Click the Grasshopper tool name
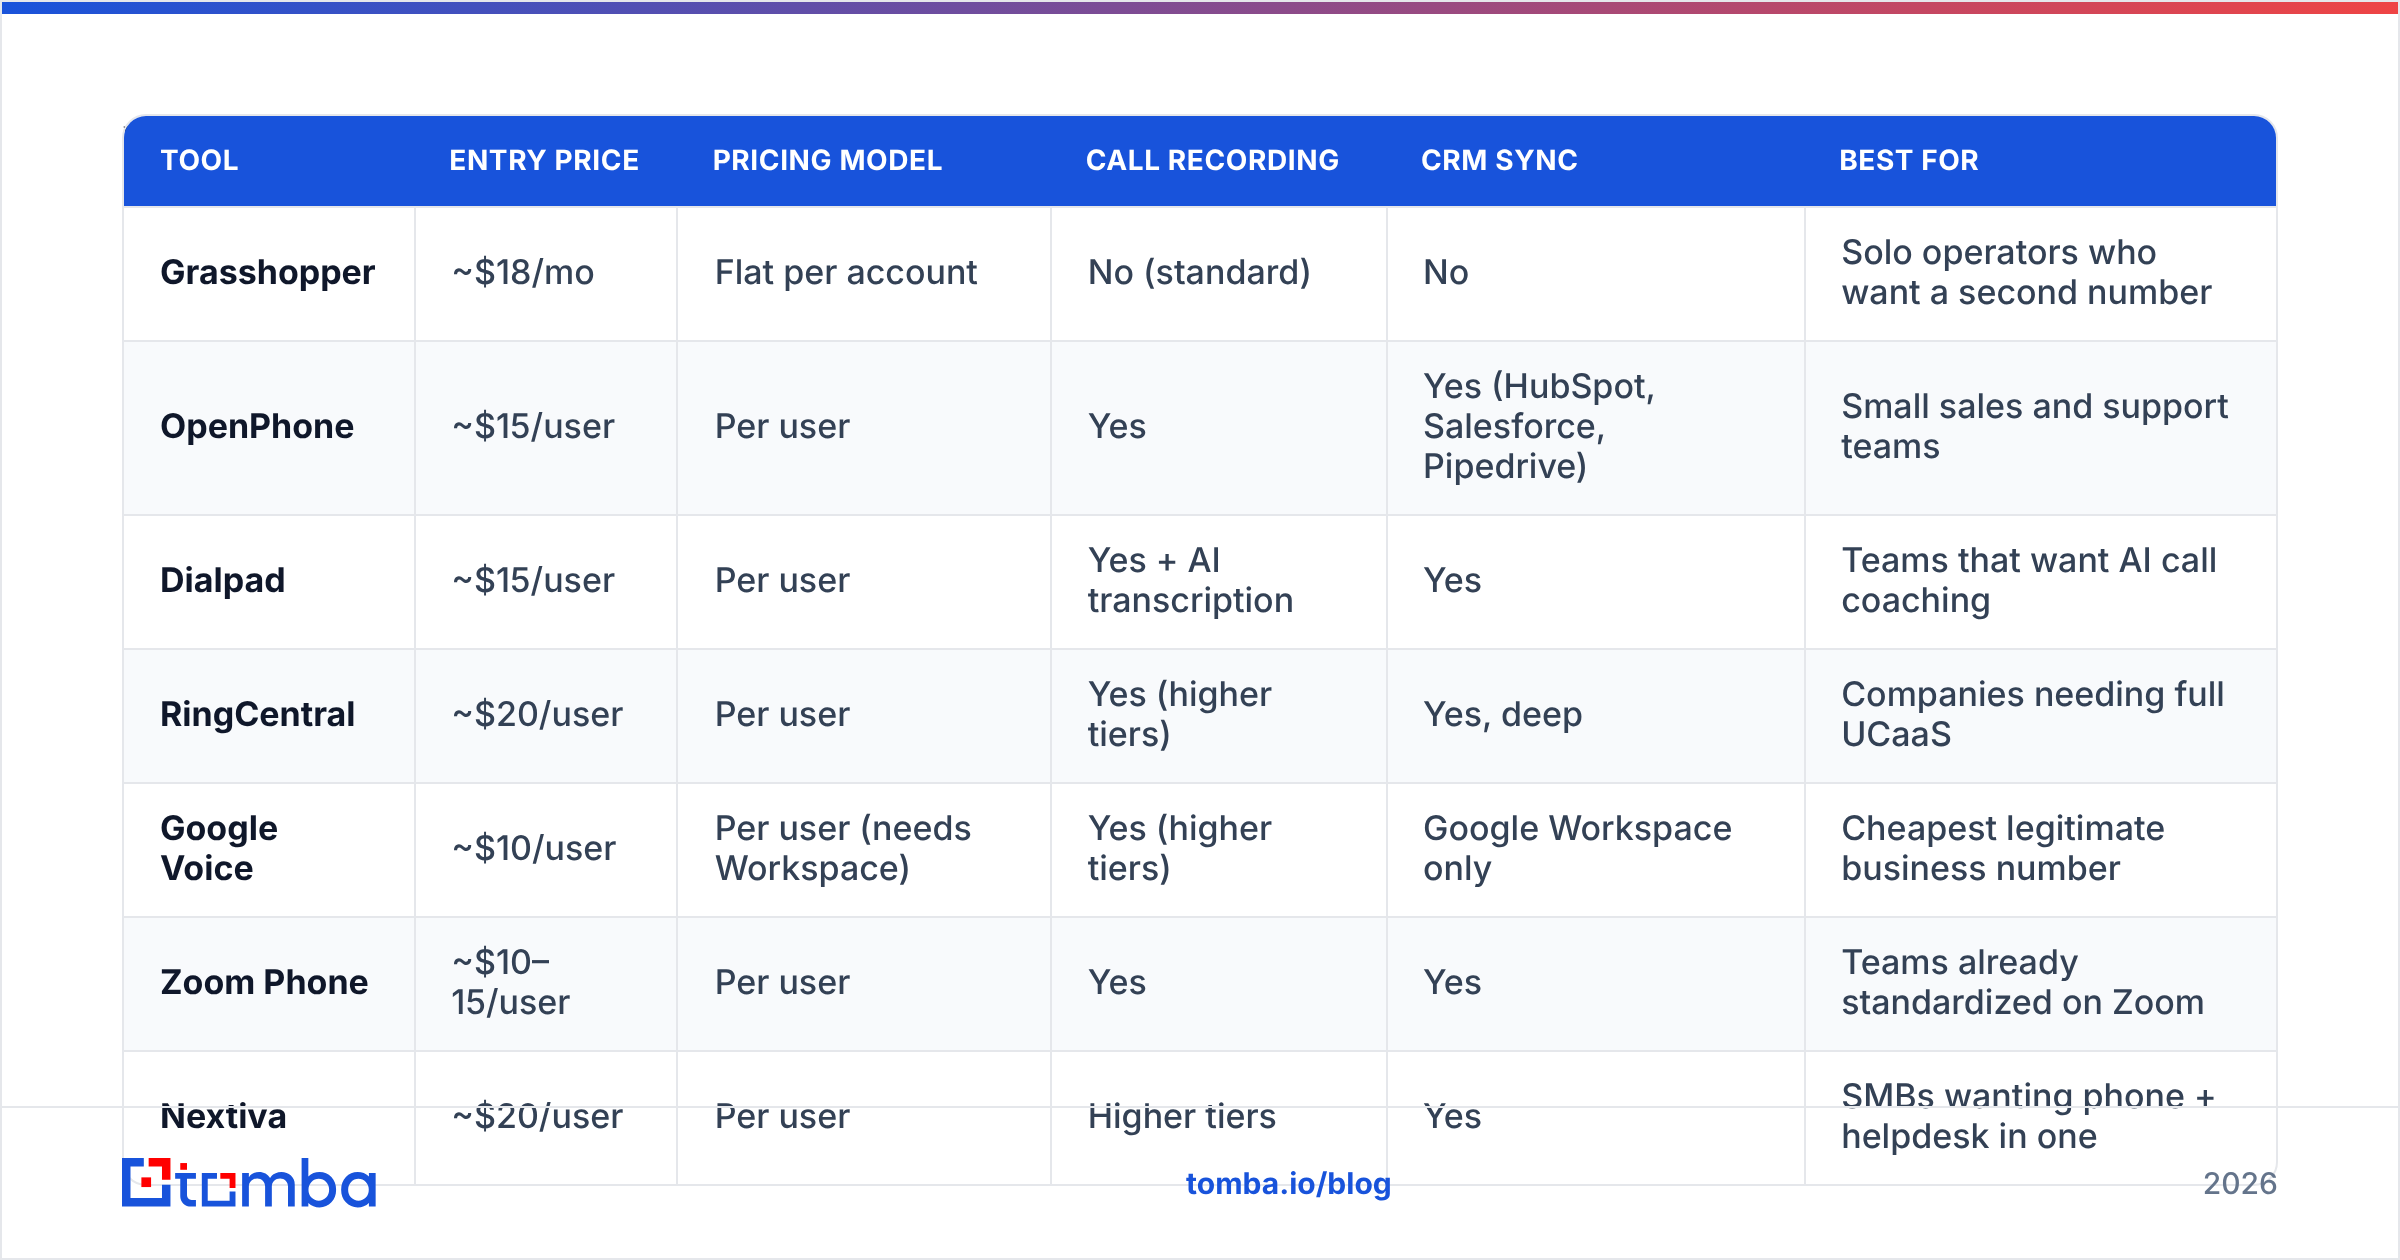The width and height of the screenshot is (2400, 1260). [x=268, y=273]
